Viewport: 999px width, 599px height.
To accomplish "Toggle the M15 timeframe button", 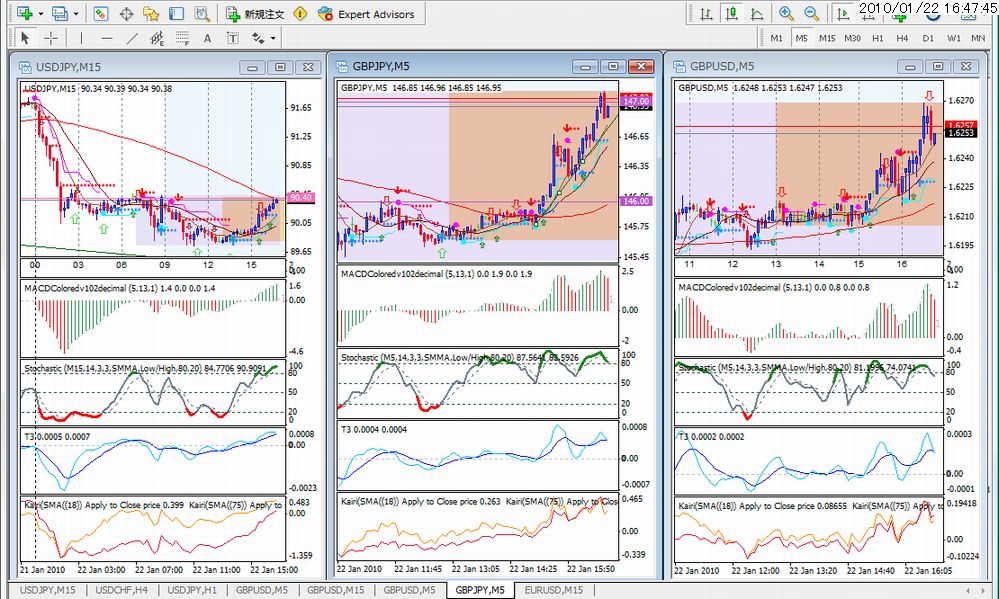I will (x=827, y=38).
